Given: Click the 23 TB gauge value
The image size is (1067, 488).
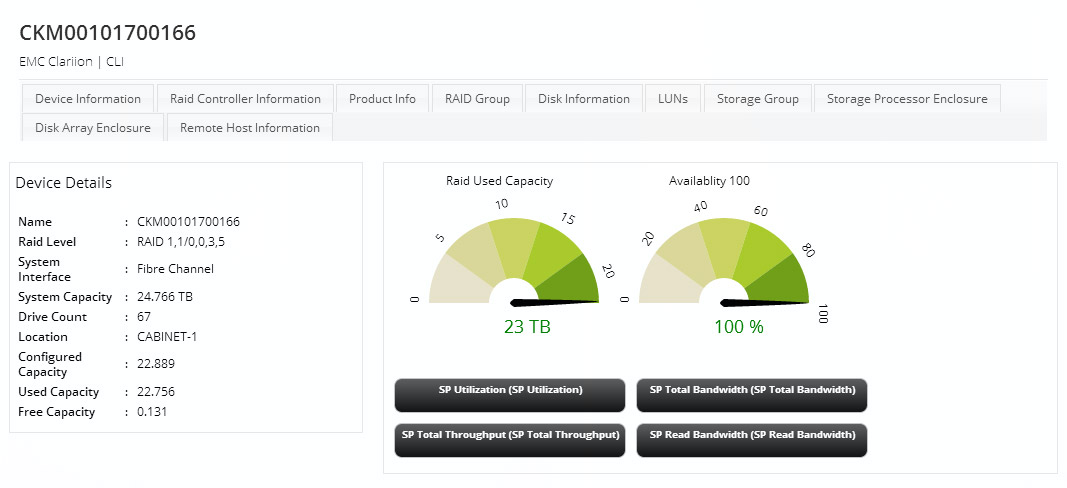Looking at the screenshot, I should 527,327.
